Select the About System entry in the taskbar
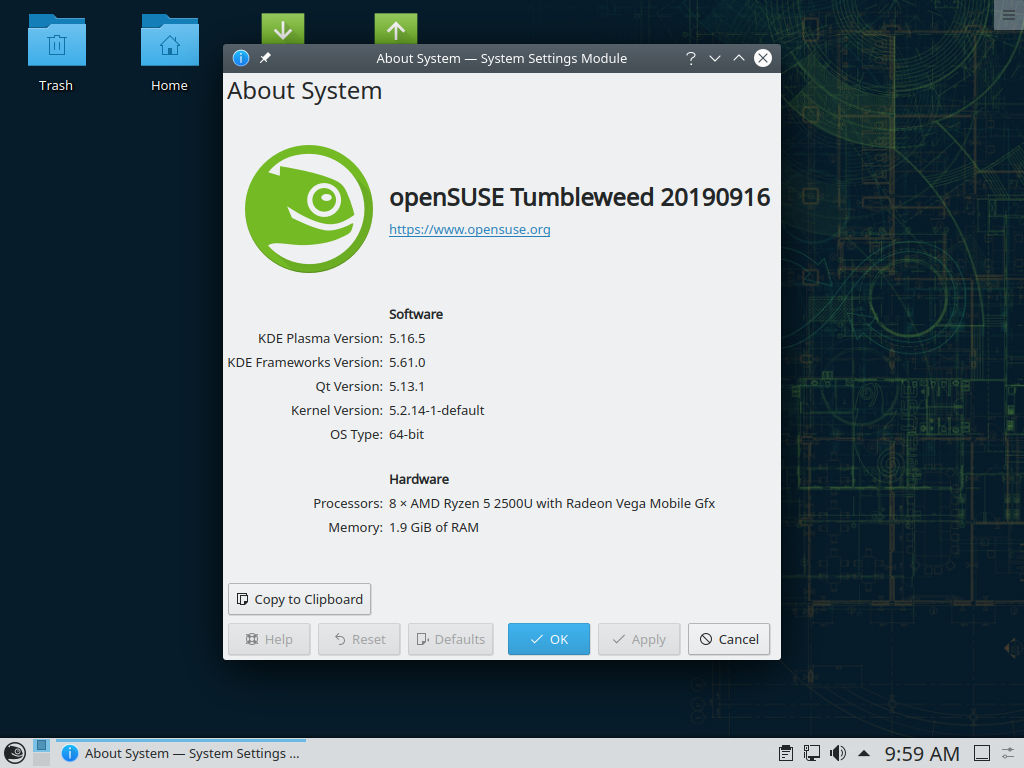 coord(180,752)
